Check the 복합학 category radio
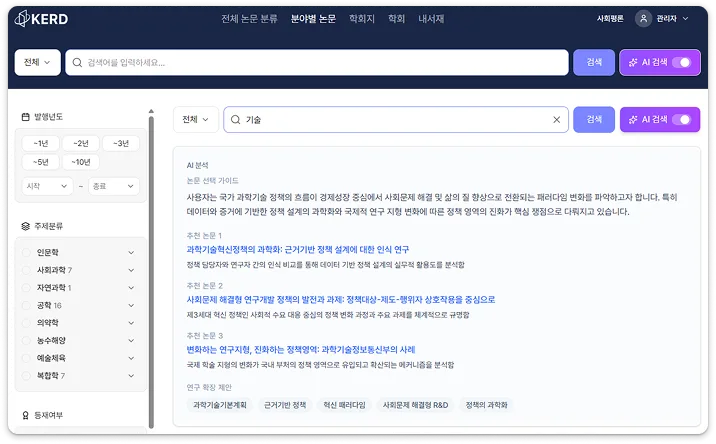This screenshot has width=716, height=444. [x=26, y=376]
